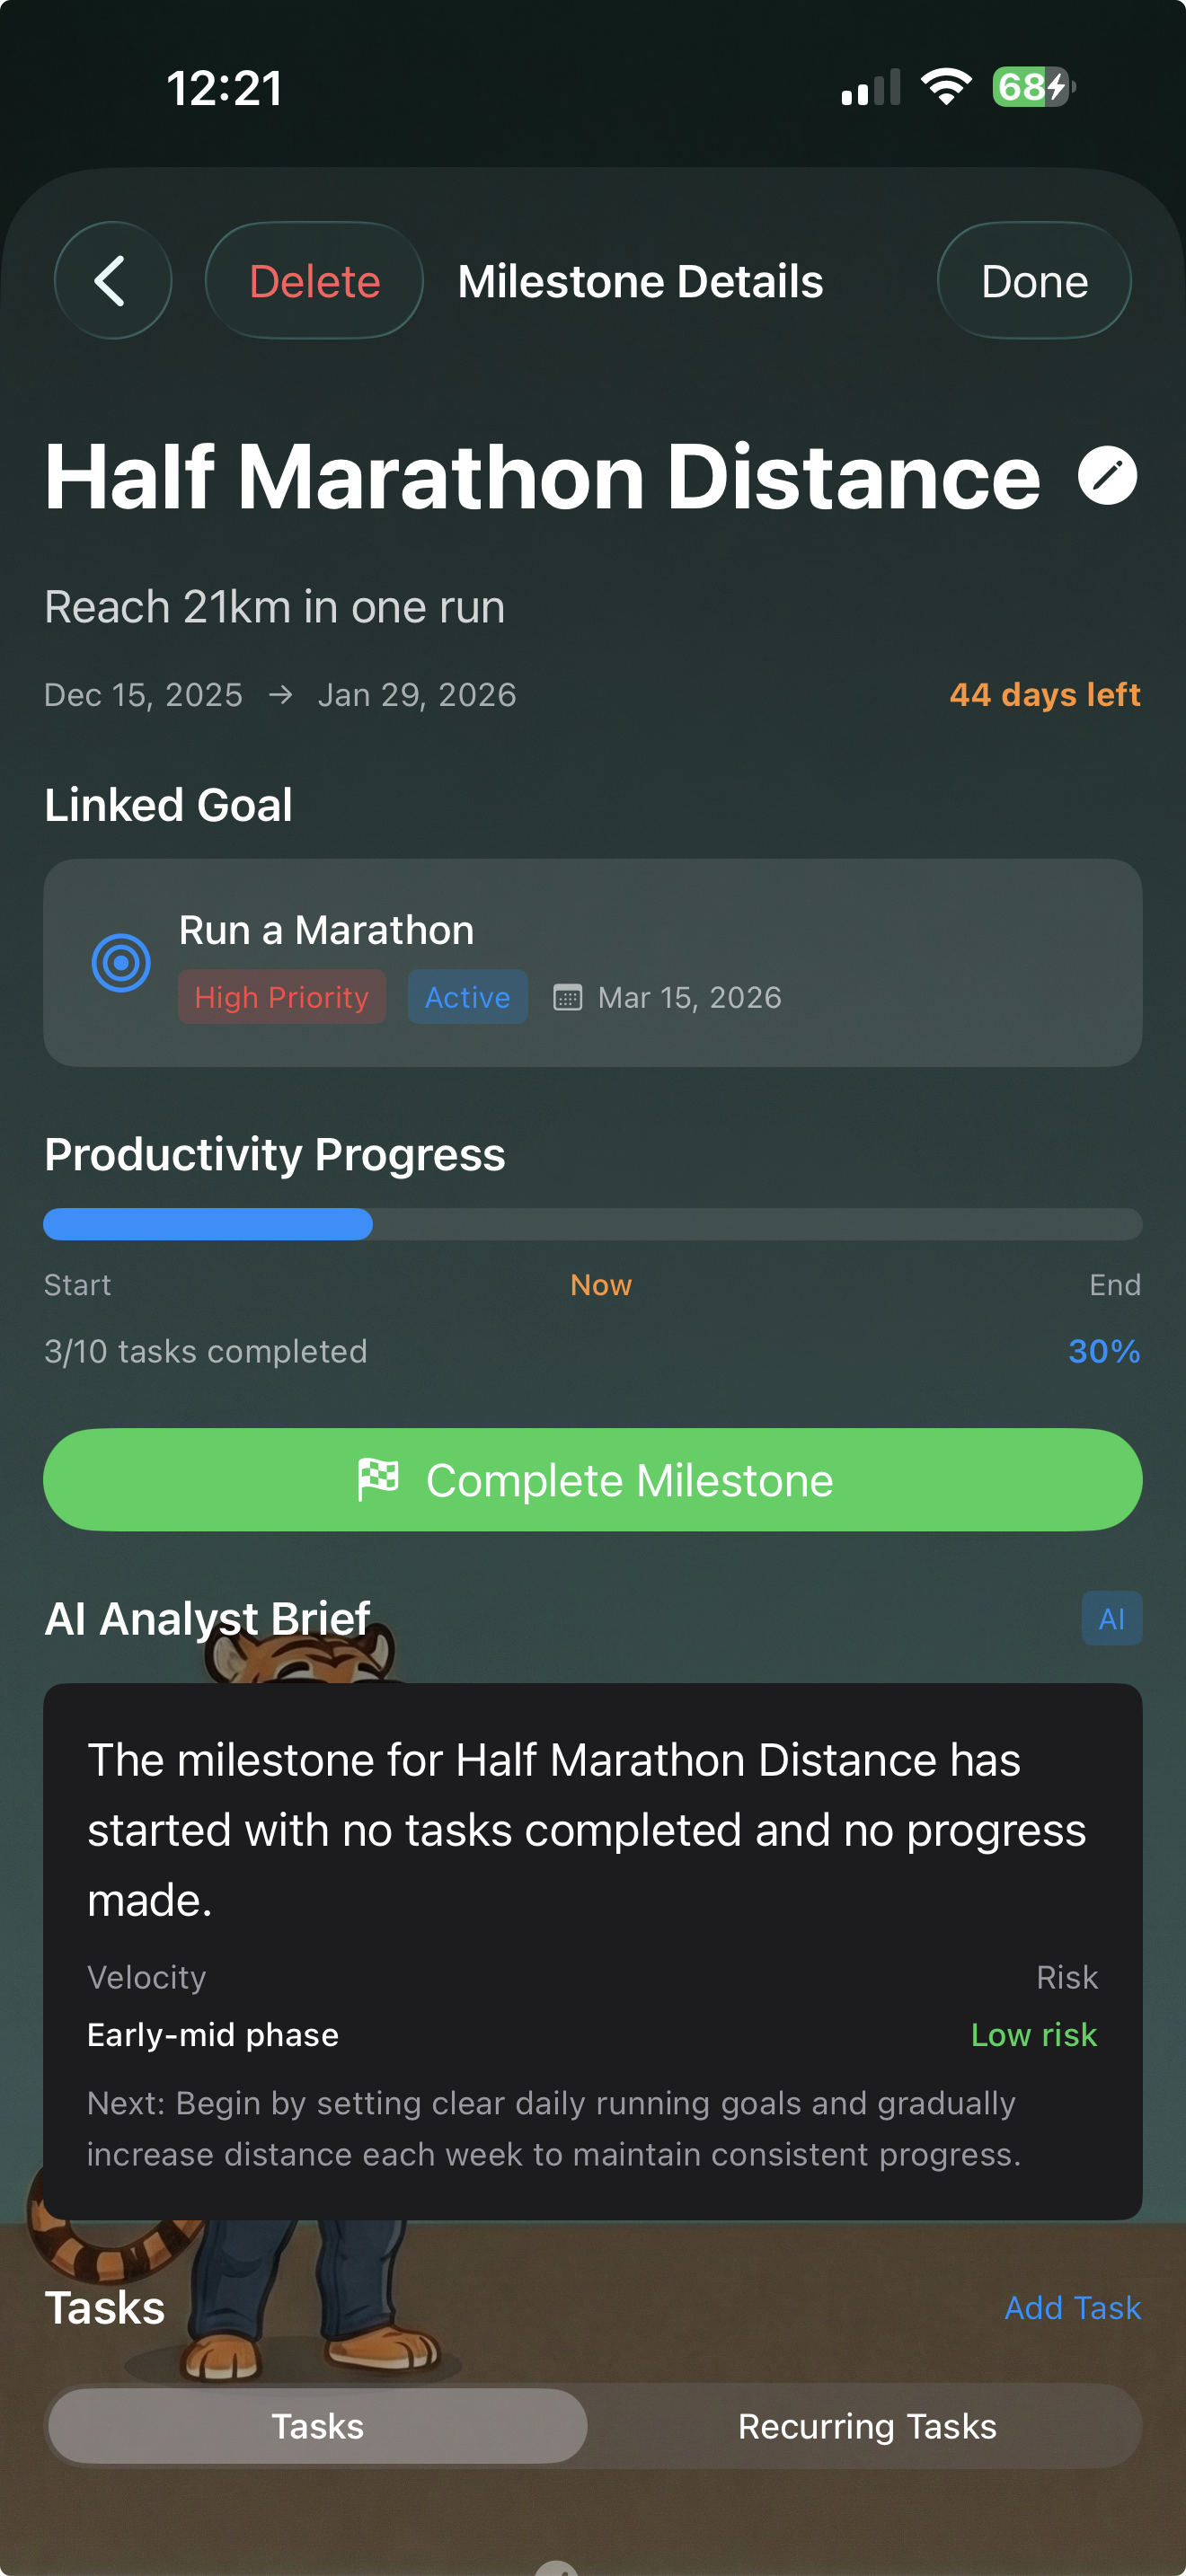This screenshot has height=2576, width=1186.
Task: Tap the blue target goal icon
Action: point(121,963)
